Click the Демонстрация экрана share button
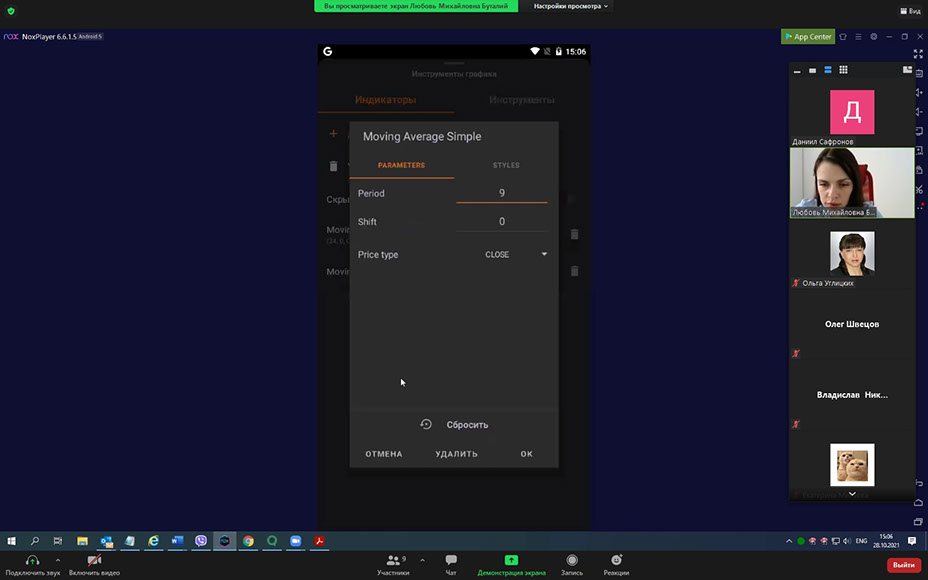 pyautogui.click(x=511, y=561)
